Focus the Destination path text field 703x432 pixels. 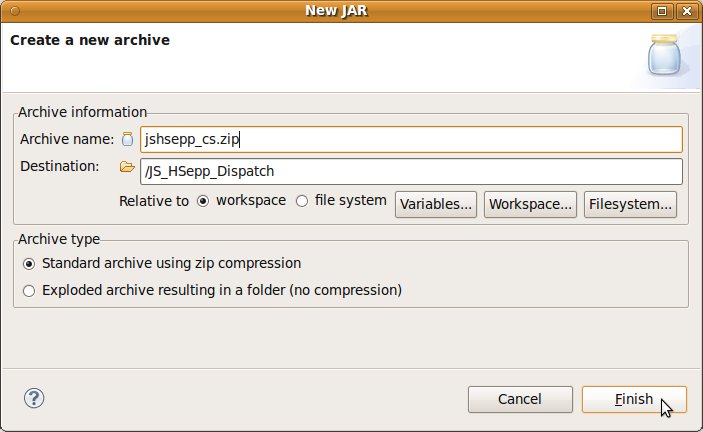410,171
